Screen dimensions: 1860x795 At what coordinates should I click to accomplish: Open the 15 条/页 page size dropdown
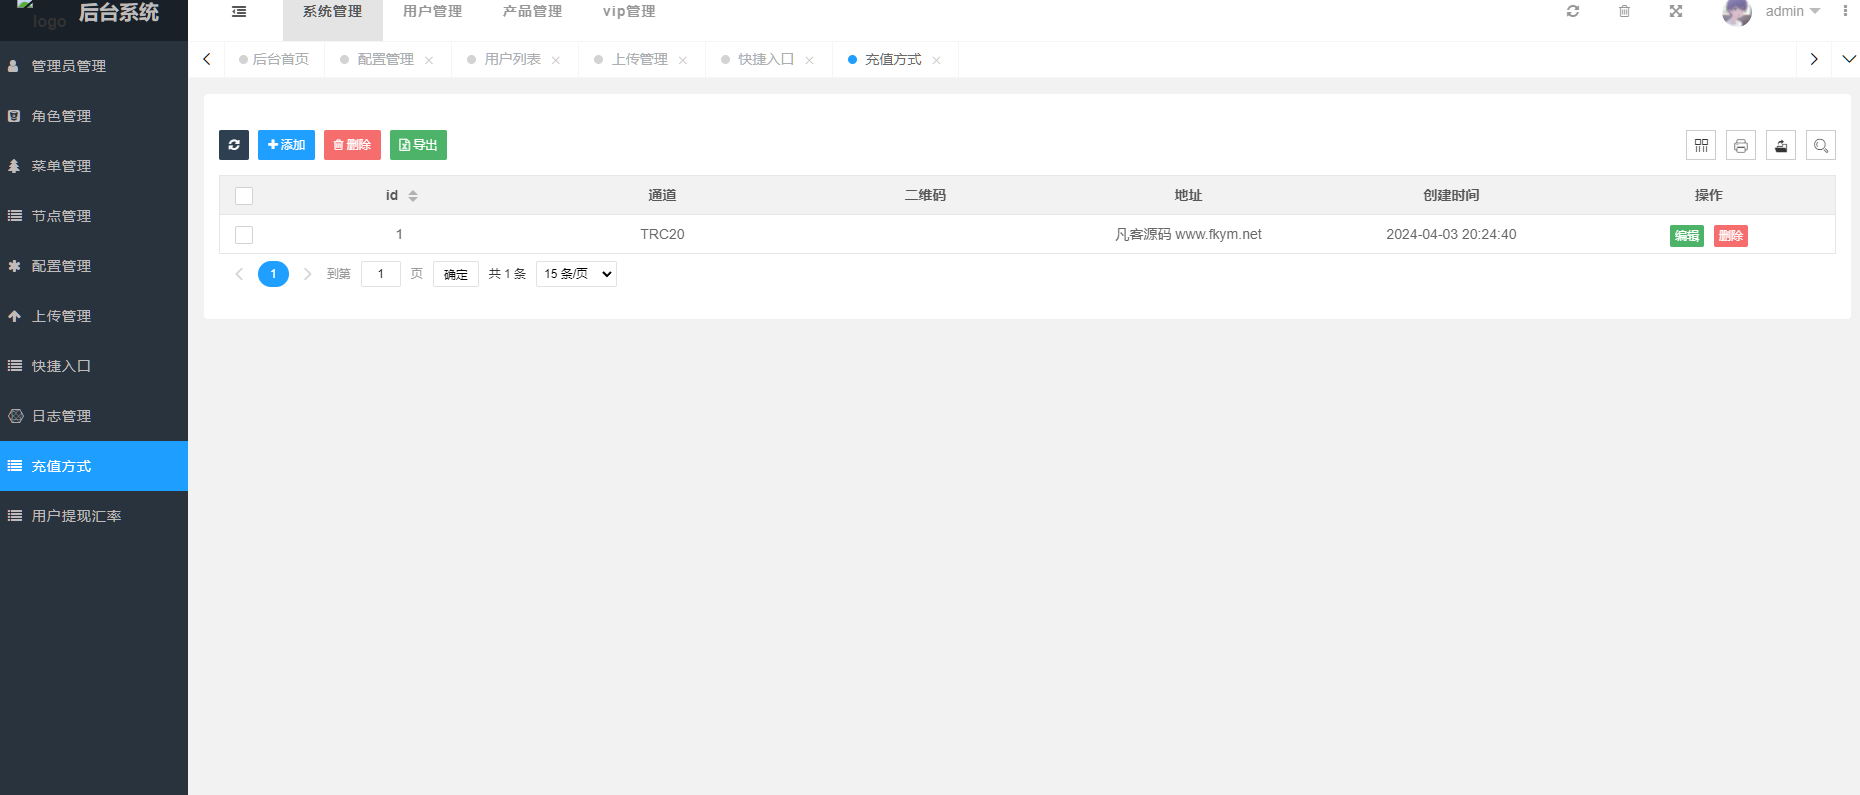pos(576,274)
